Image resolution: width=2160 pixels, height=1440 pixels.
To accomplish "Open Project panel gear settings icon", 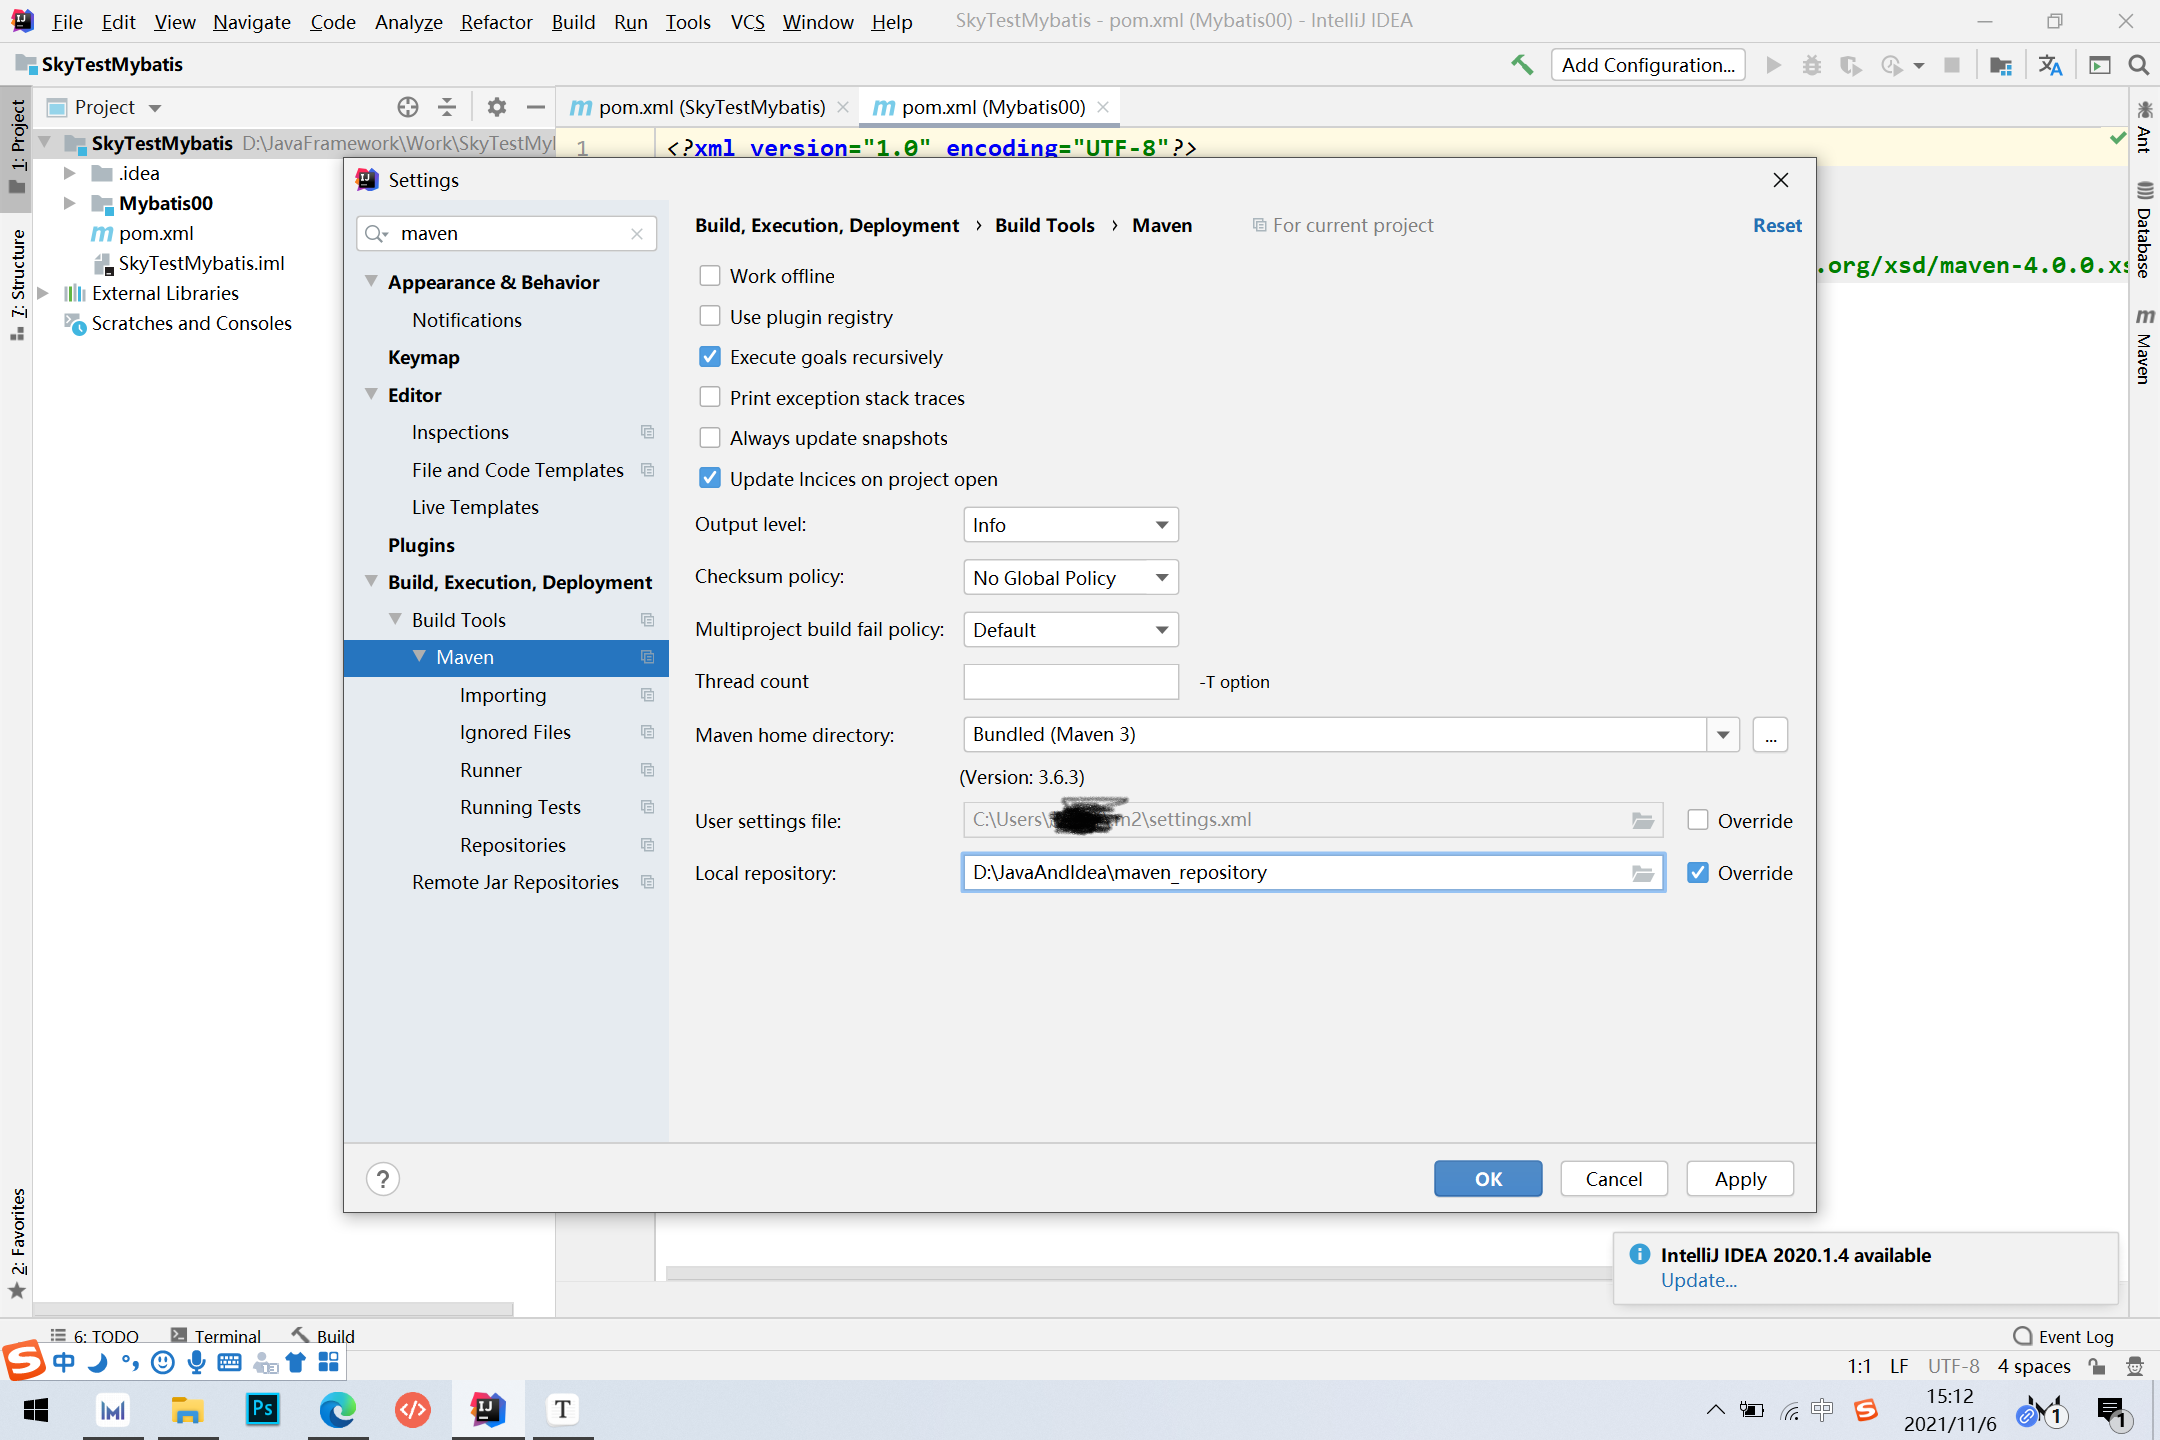I will click(496, 107).
